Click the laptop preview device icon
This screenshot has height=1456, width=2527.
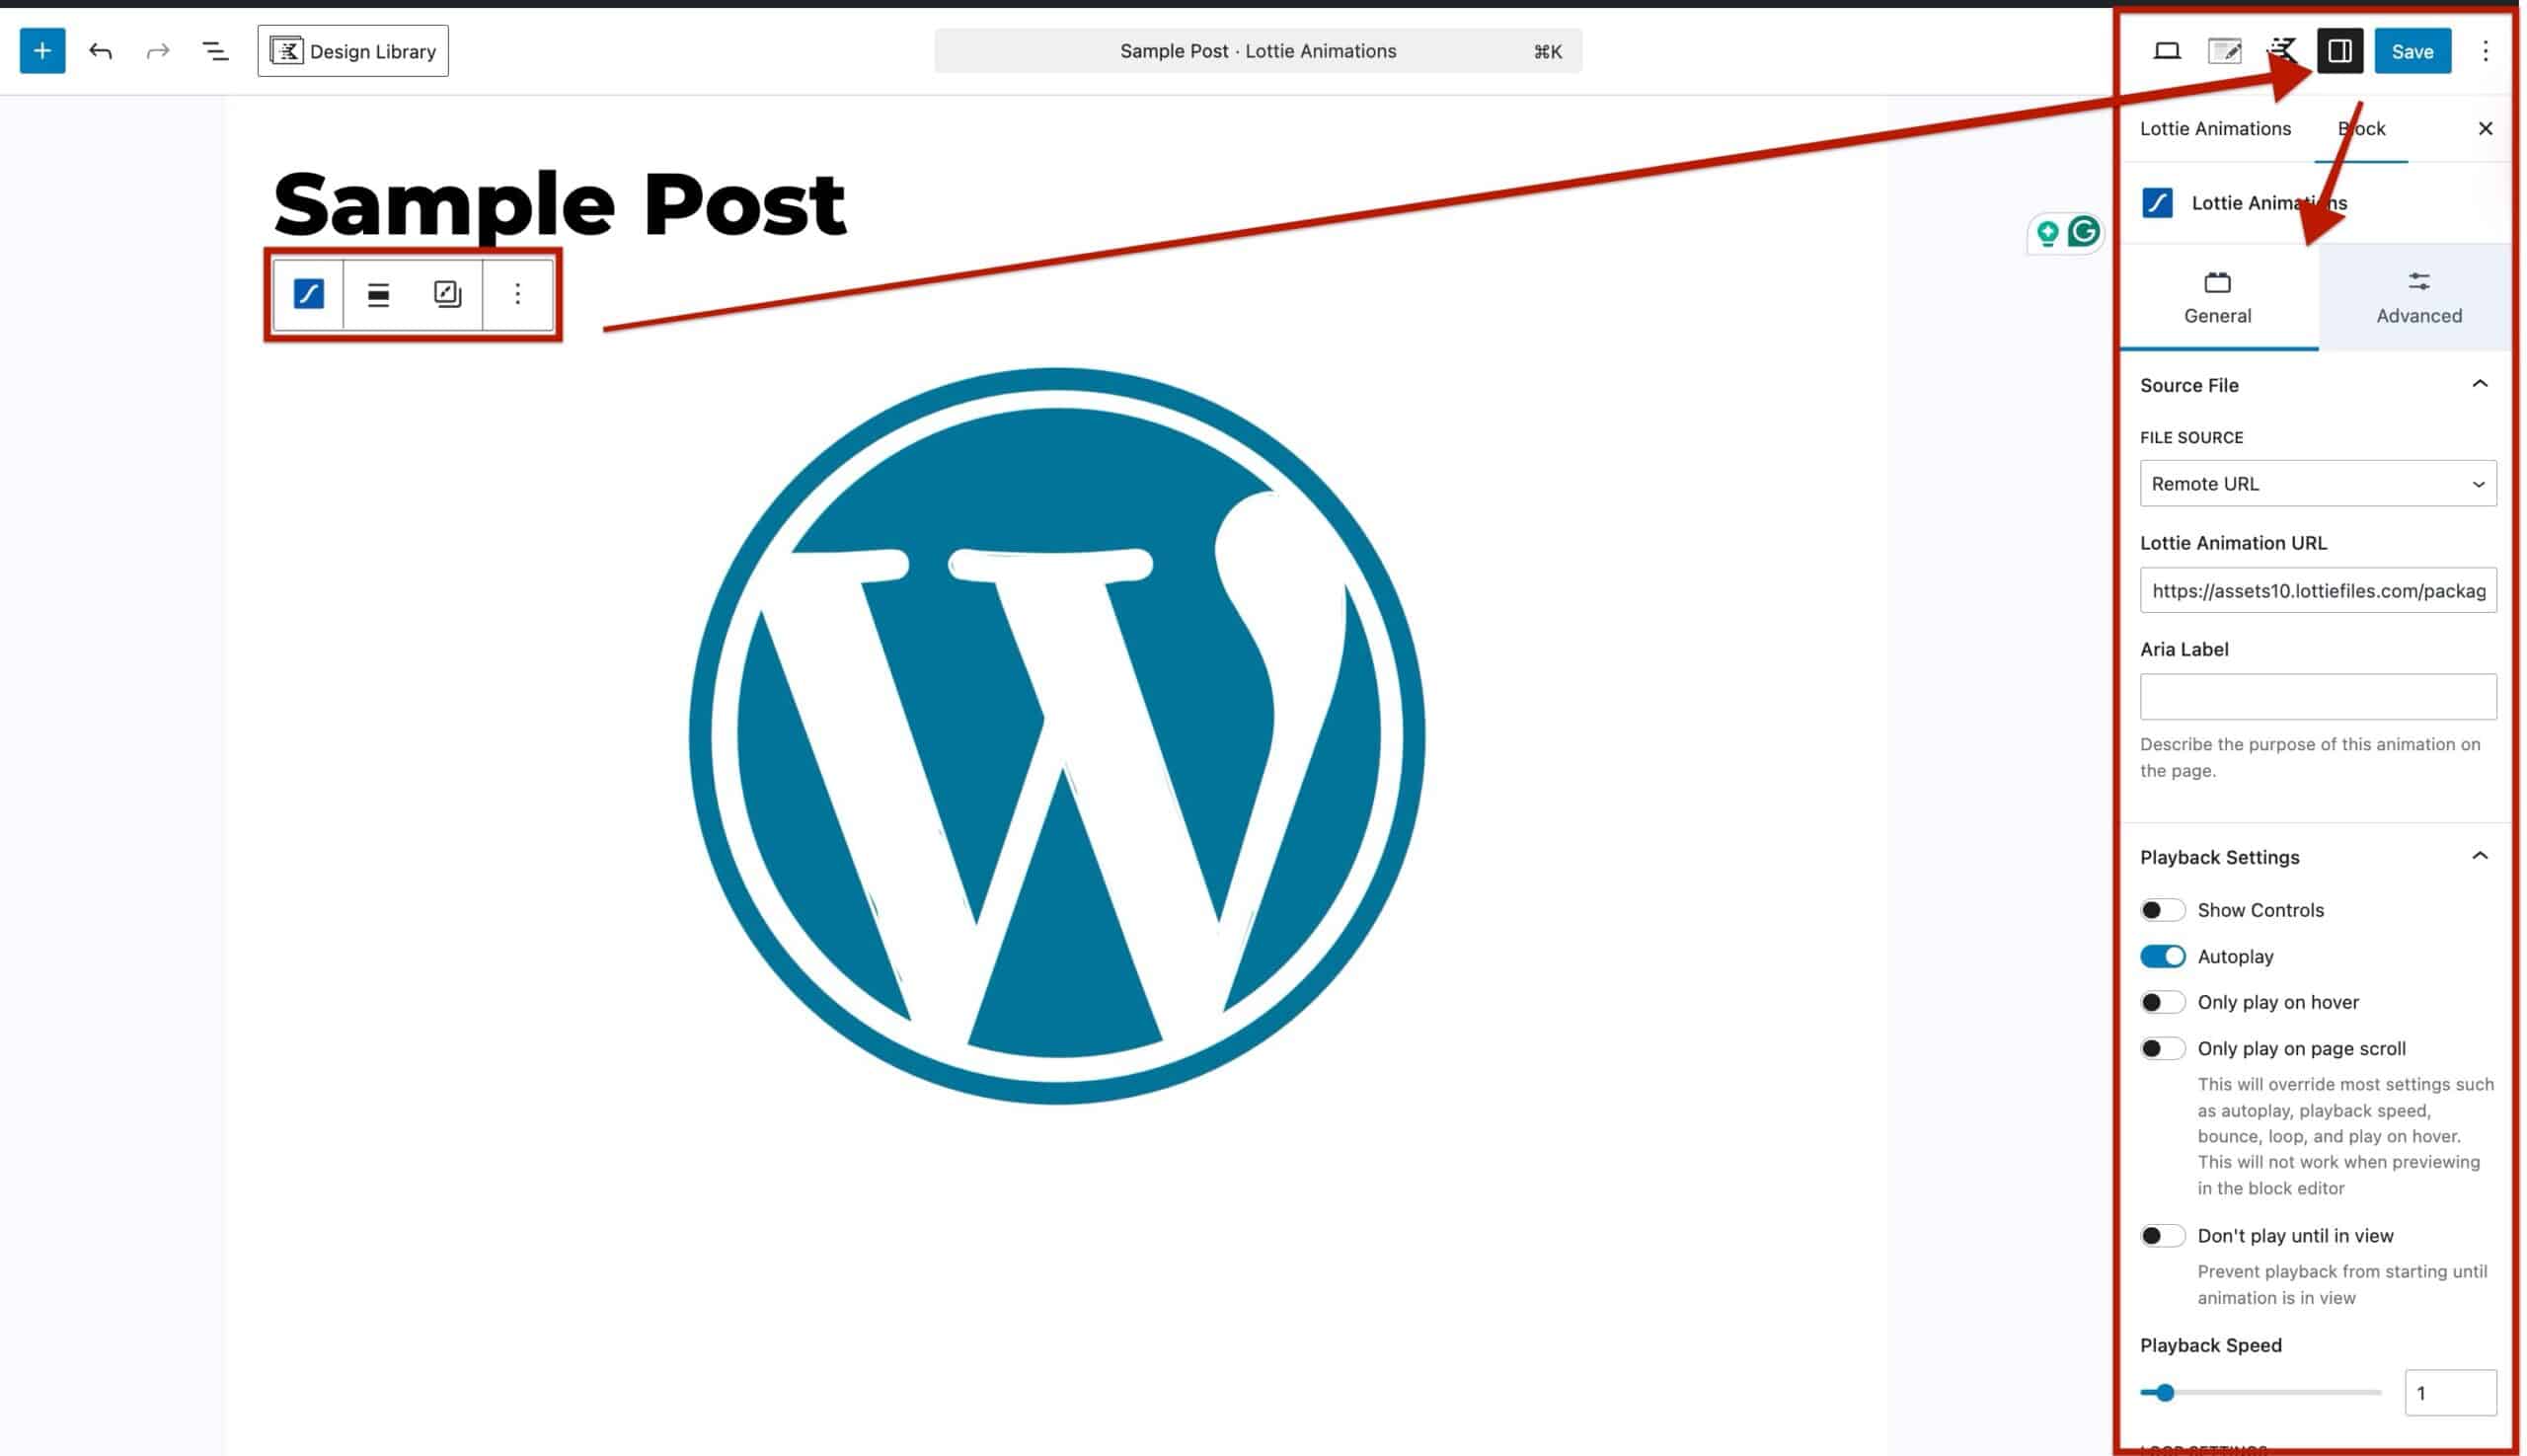(2166, 51)
